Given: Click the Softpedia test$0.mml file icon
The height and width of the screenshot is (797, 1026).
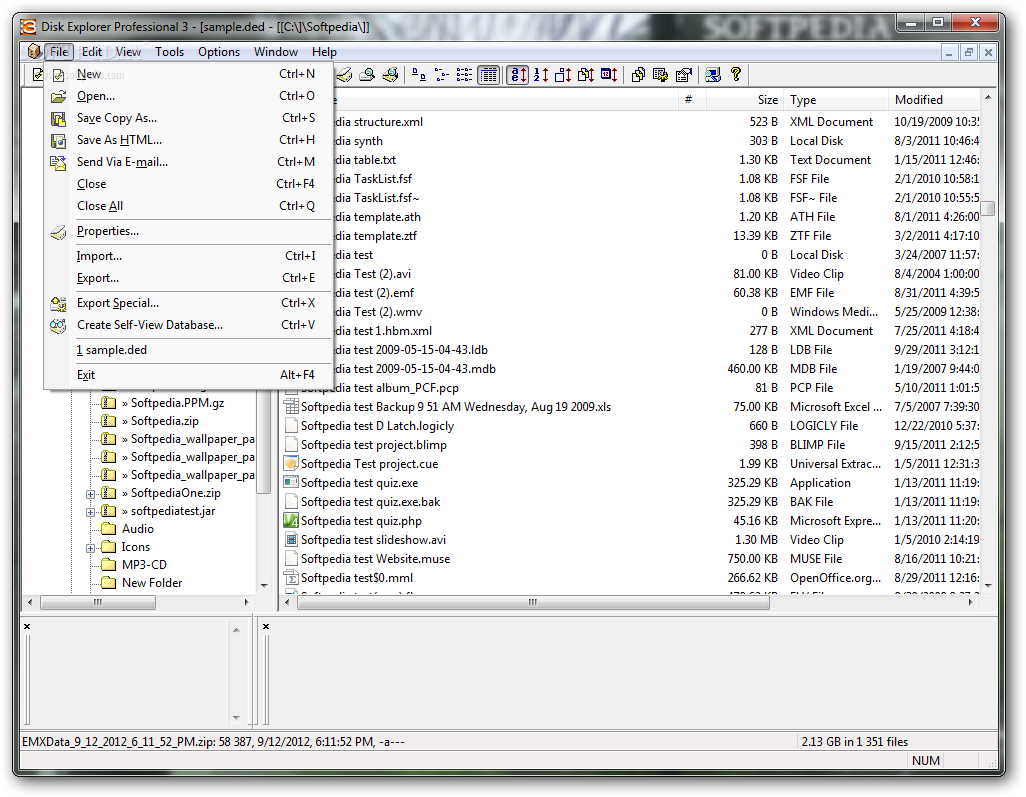Looking at the screenshot, I should click(291, 578).
